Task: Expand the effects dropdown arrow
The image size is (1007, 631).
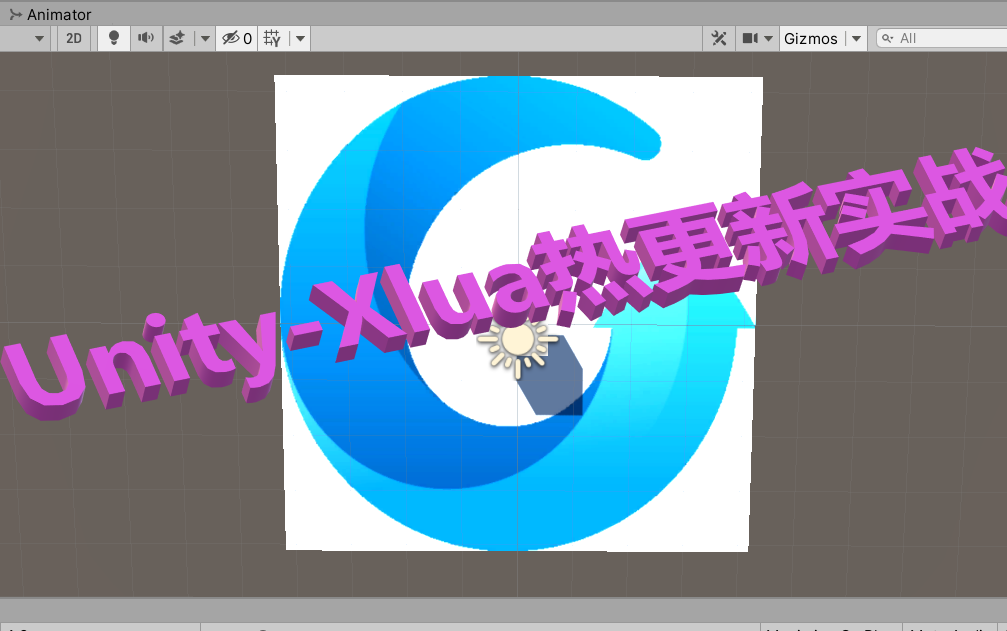Action: click(x=204, y=38)
